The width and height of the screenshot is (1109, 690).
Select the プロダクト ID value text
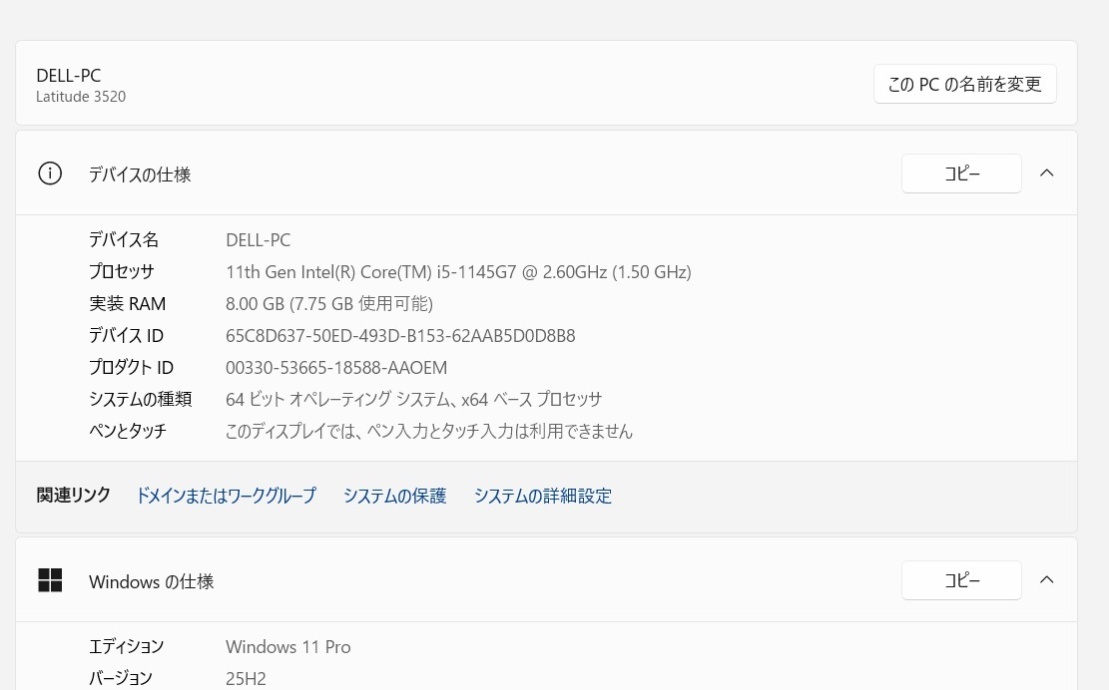point(335,365)
